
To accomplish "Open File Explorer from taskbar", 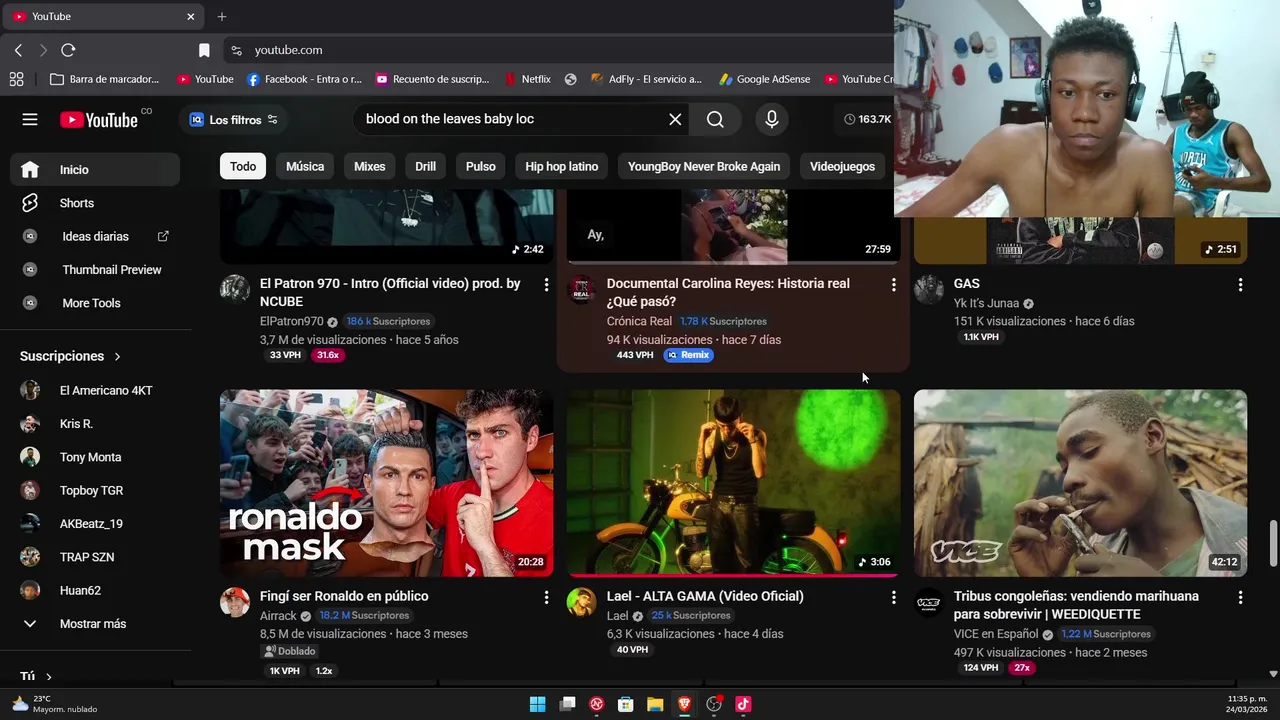I will coord(655,704).
